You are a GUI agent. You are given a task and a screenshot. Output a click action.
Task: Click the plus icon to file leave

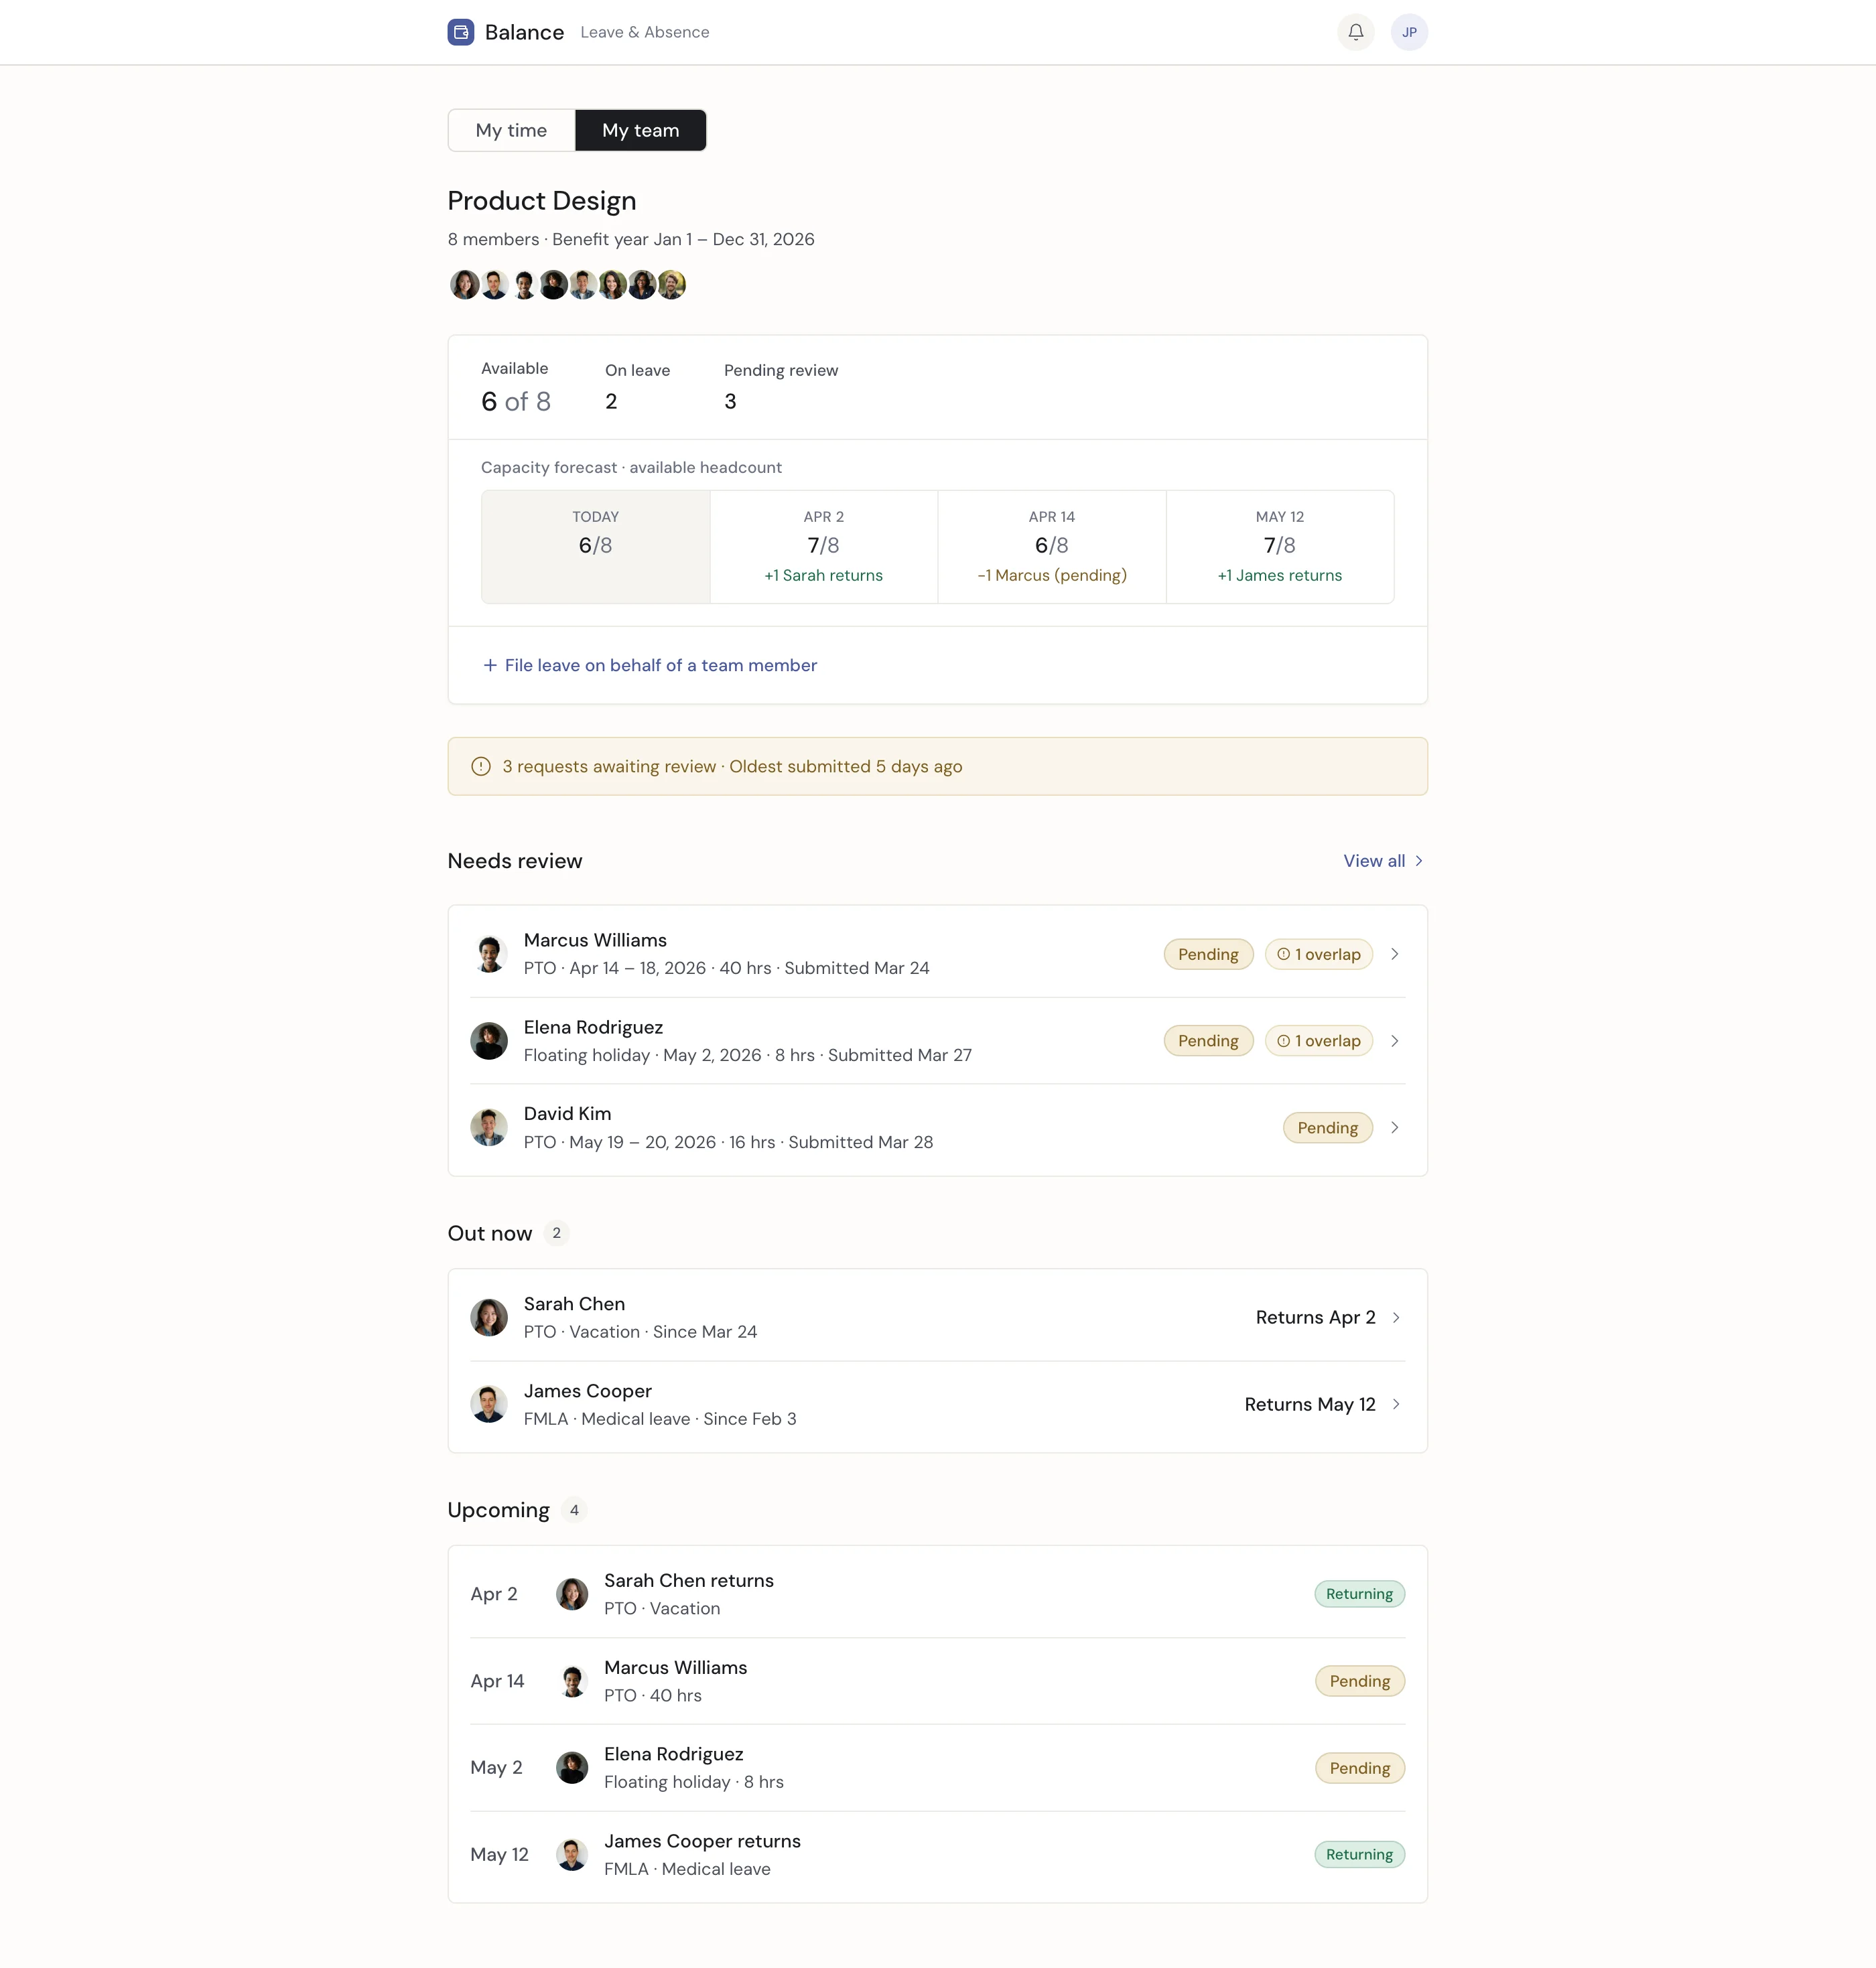[490, 665]
